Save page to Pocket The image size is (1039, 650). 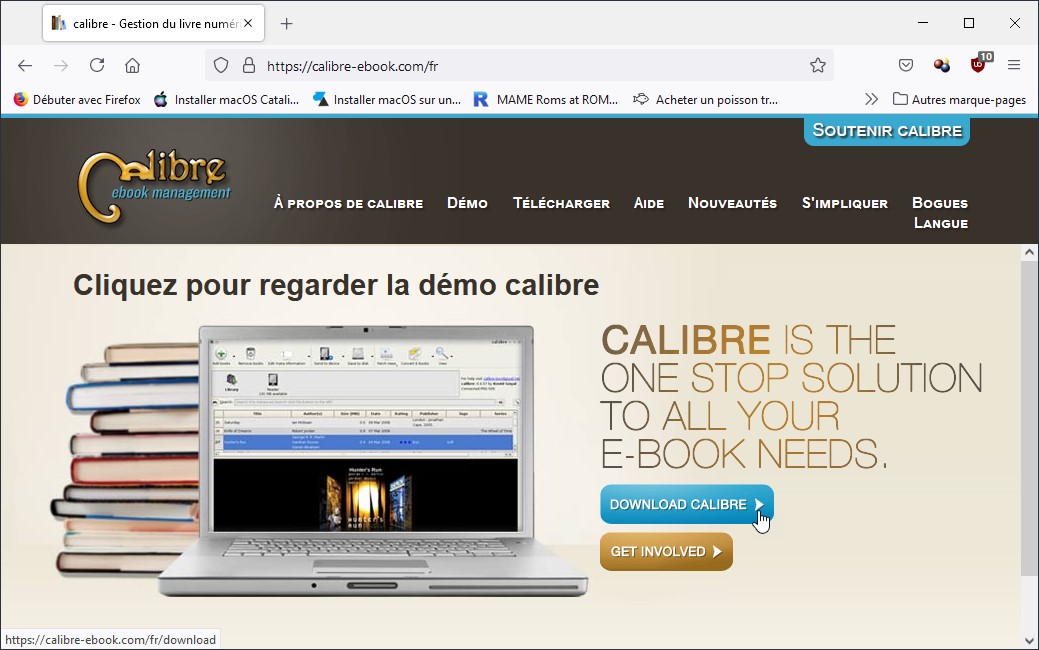coord(906,65)
